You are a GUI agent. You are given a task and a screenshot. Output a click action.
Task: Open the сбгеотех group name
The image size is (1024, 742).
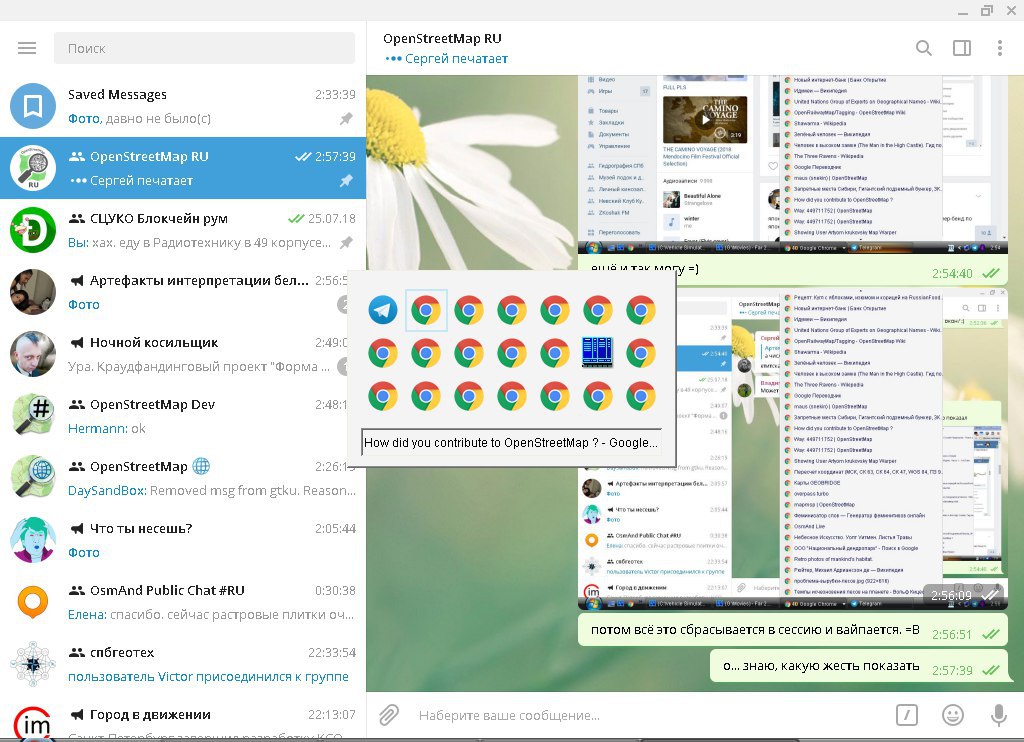[122, 653]
